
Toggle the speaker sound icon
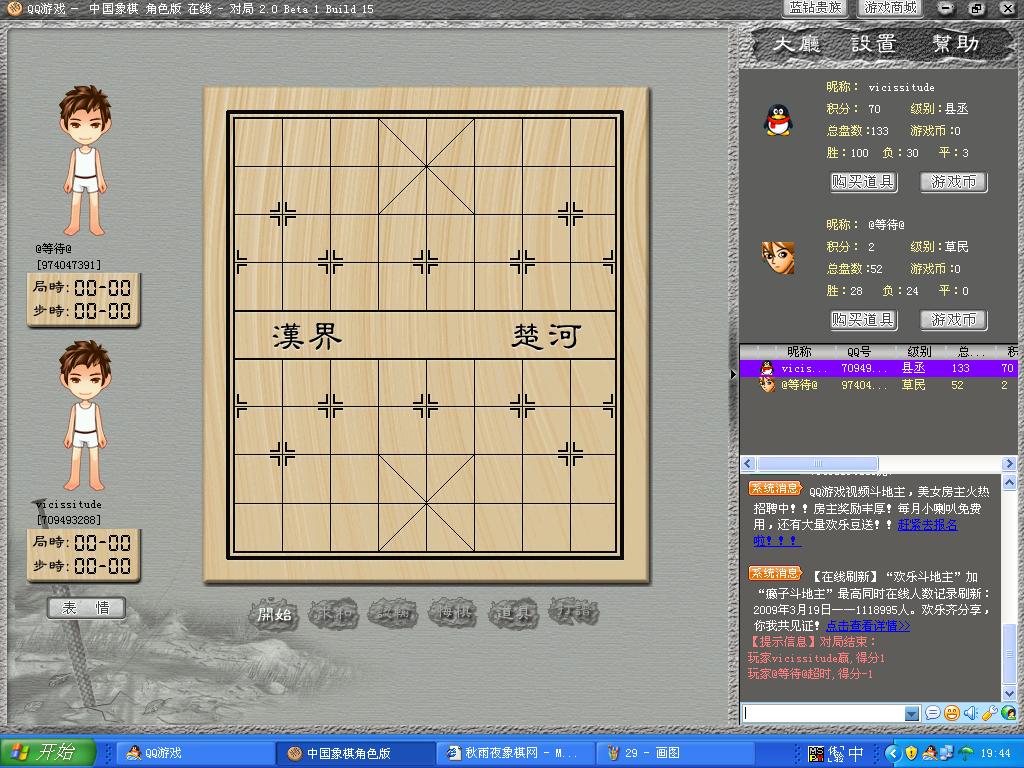click(970, 713)
